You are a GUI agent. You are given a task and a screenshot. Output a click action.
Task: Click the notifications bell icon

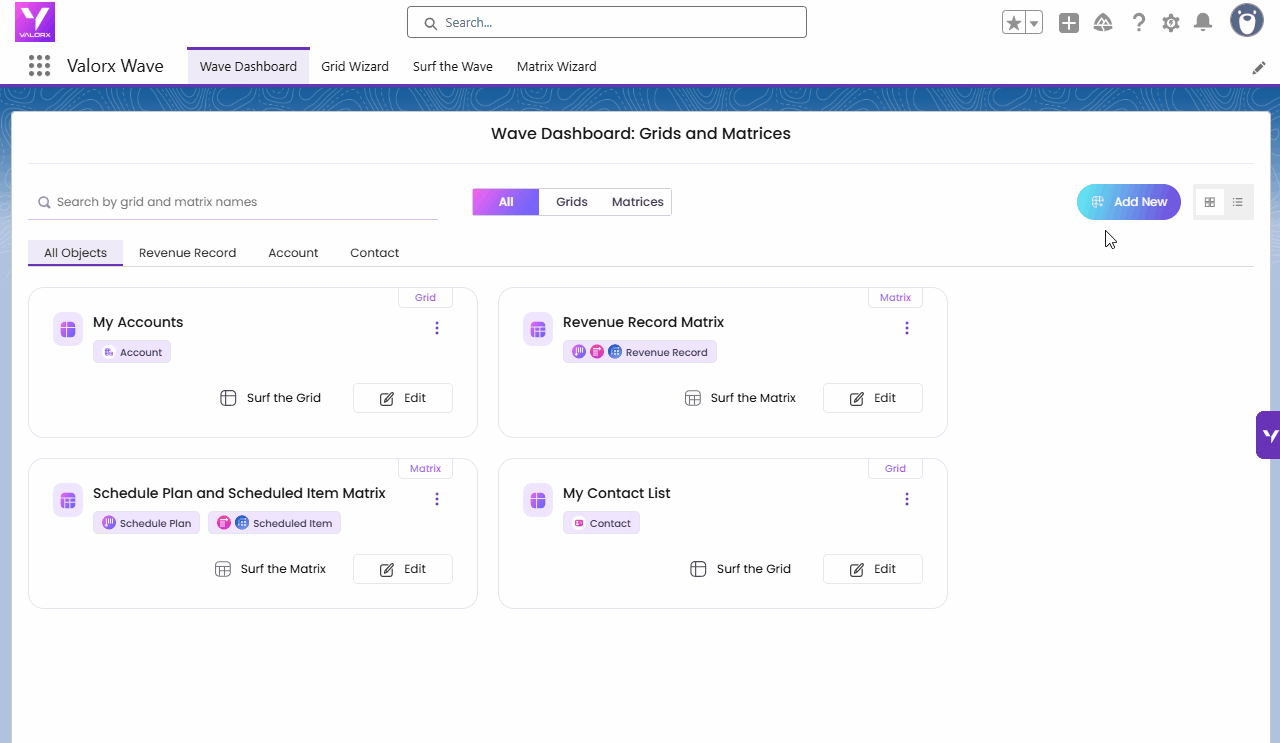point(1203,23)
